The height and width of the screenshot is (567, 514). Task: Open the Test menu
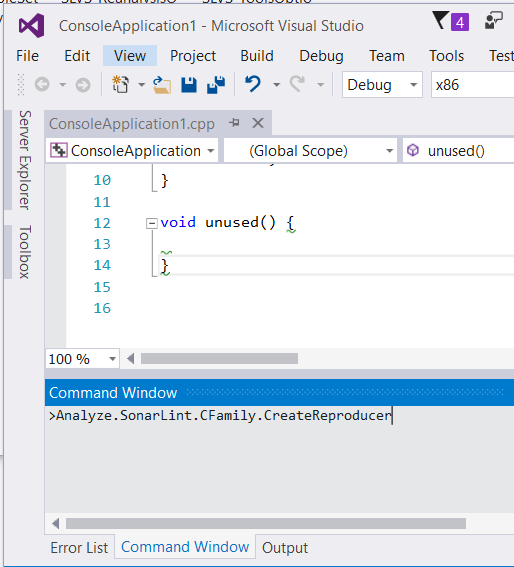pos(501,56)
